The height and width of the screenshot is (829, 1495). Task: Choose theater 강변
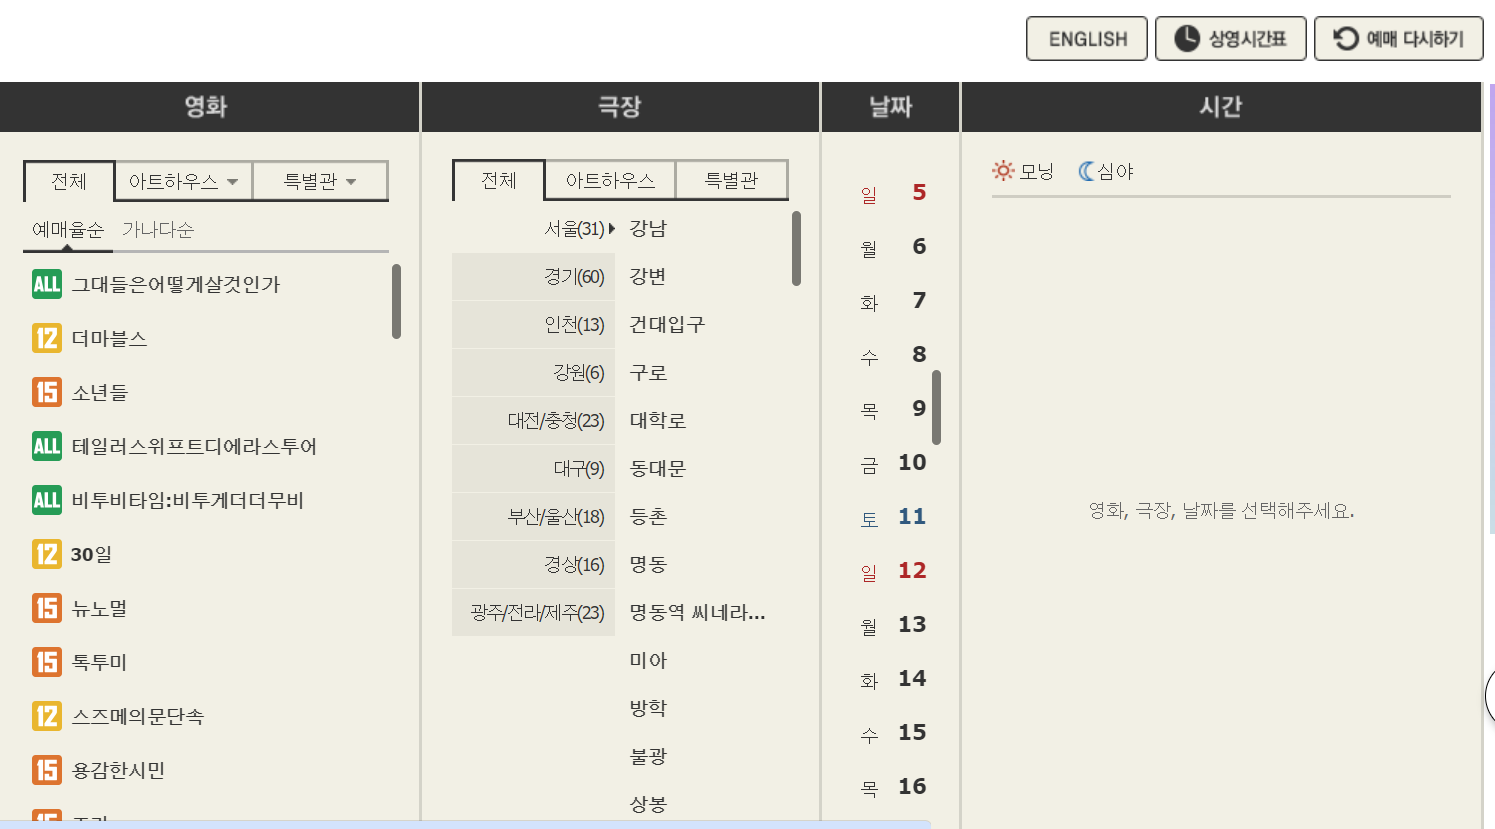[x=648, y=276]
